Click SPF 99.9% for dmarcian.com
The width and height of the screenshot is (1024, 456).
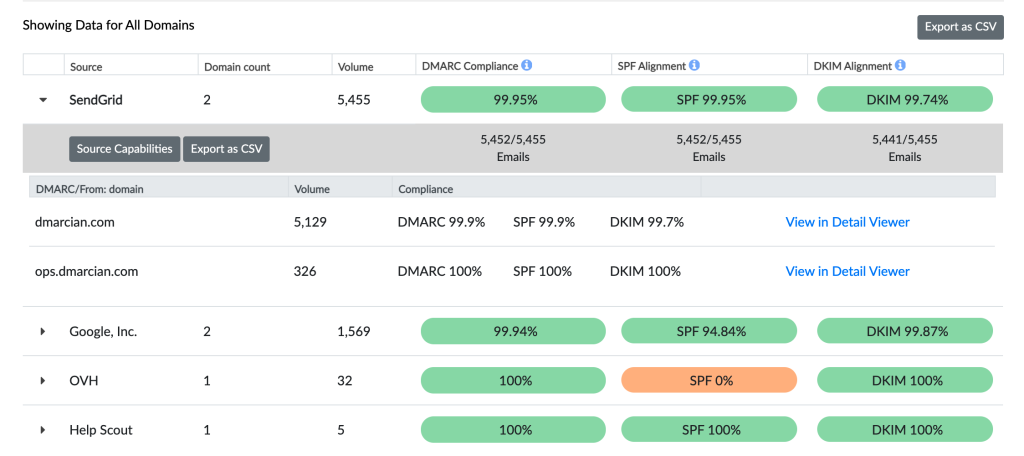(x=544, y=222)
